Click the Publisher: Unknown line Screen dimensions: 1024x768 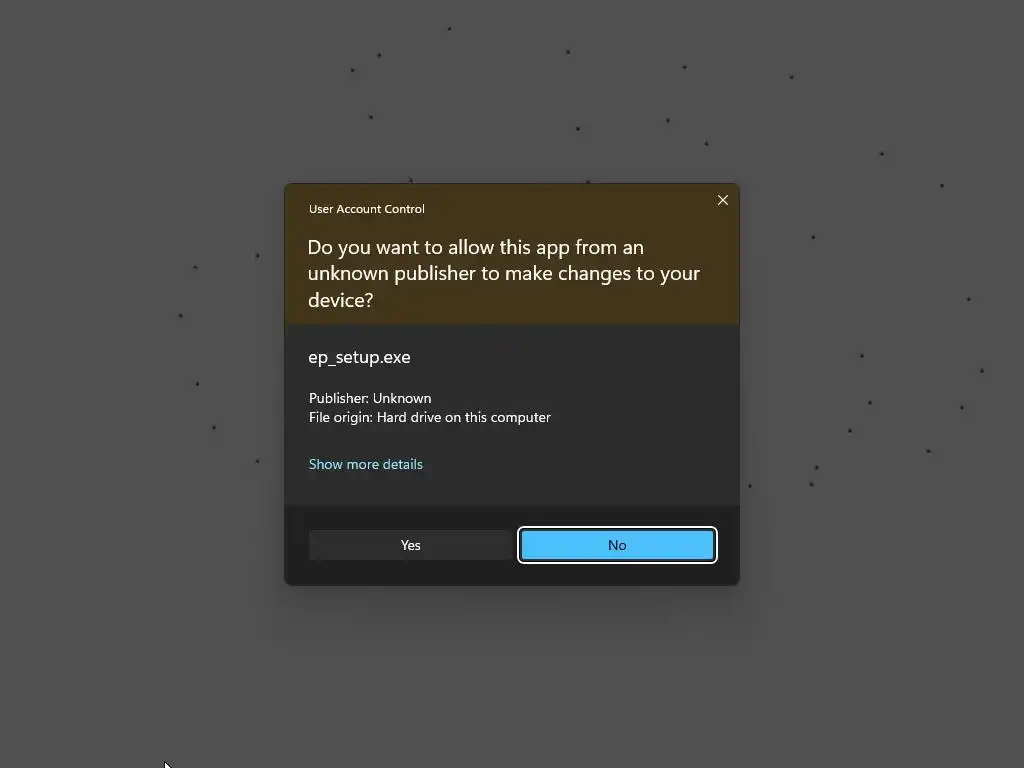point(370,398)
